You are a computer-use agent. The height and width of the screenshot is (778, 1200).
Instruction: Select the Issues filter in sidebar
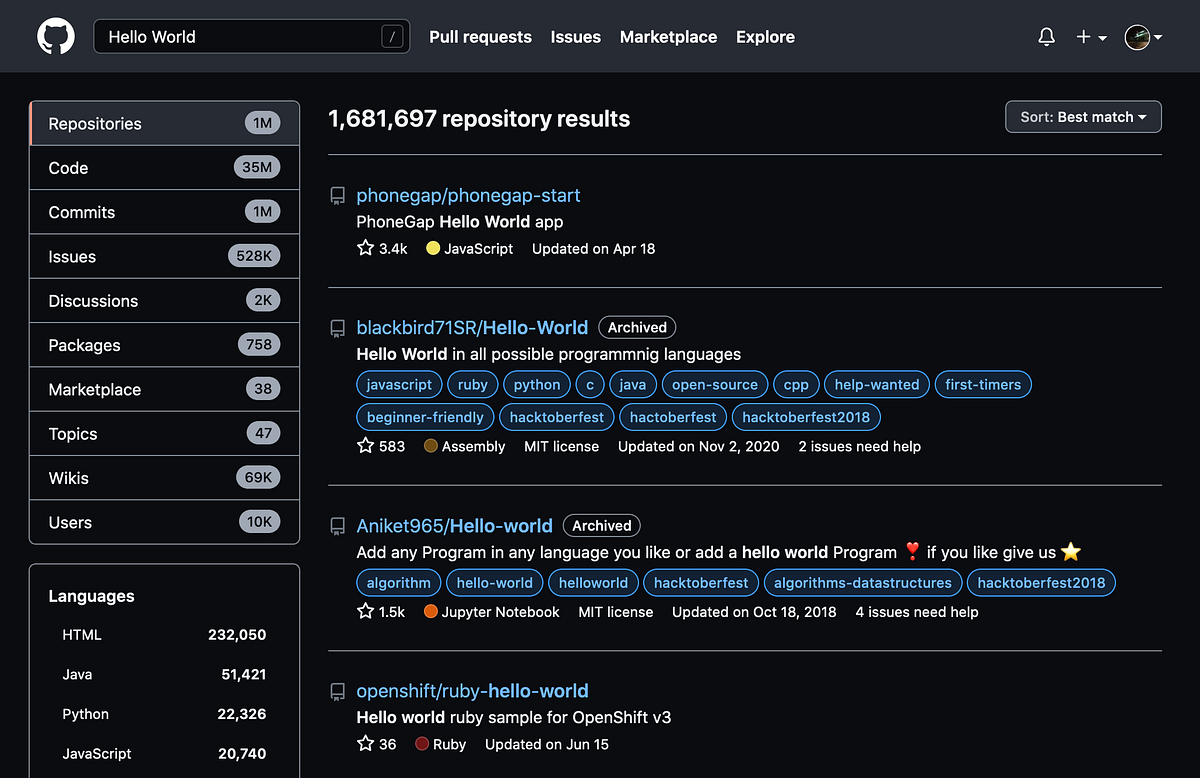[165, 256]
